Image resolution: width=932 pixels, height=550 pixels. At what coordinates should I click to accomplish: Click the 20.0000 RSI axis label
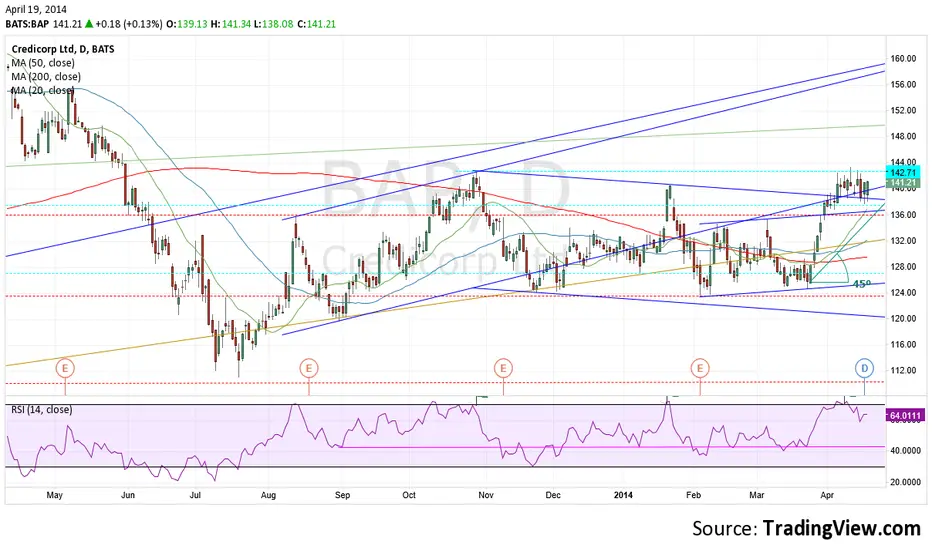905,482
